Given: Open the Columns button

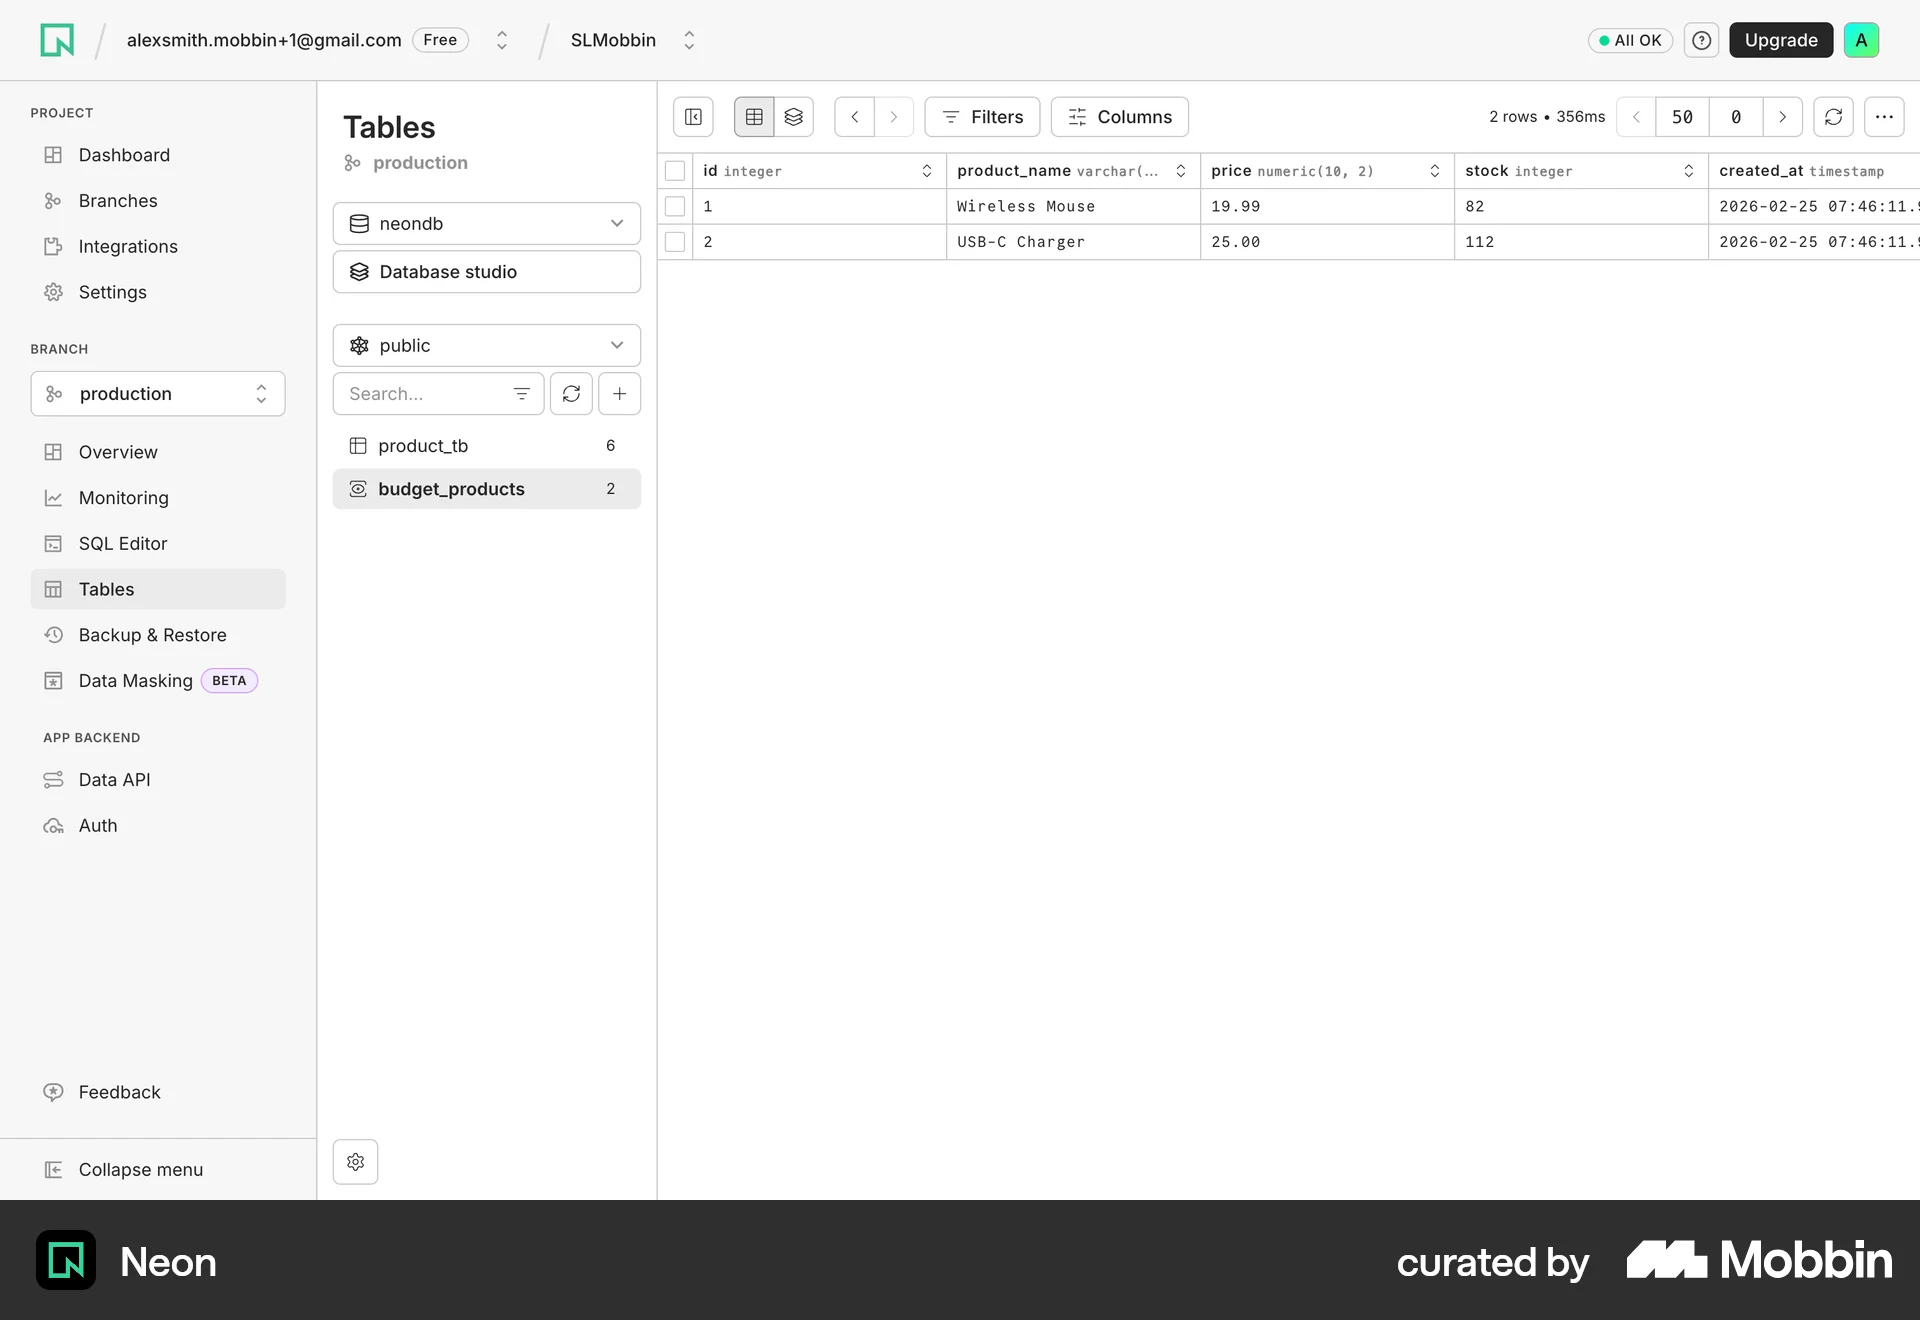Looking at the screenshot, I should [x=1120, y=117].
